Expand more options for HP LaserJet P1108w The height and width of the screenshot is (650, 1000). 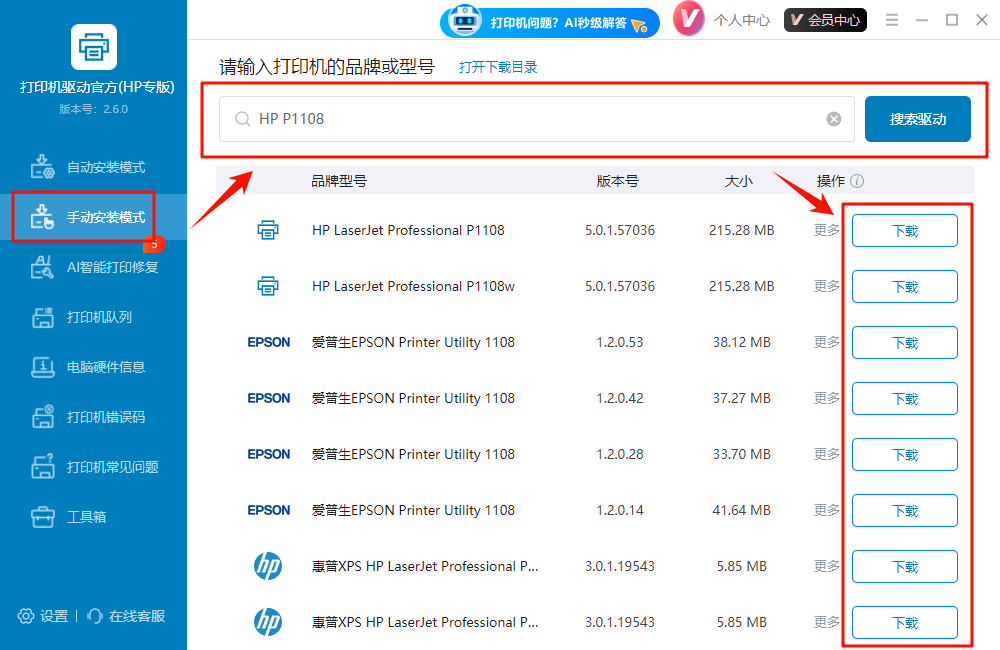coord(827,286)
